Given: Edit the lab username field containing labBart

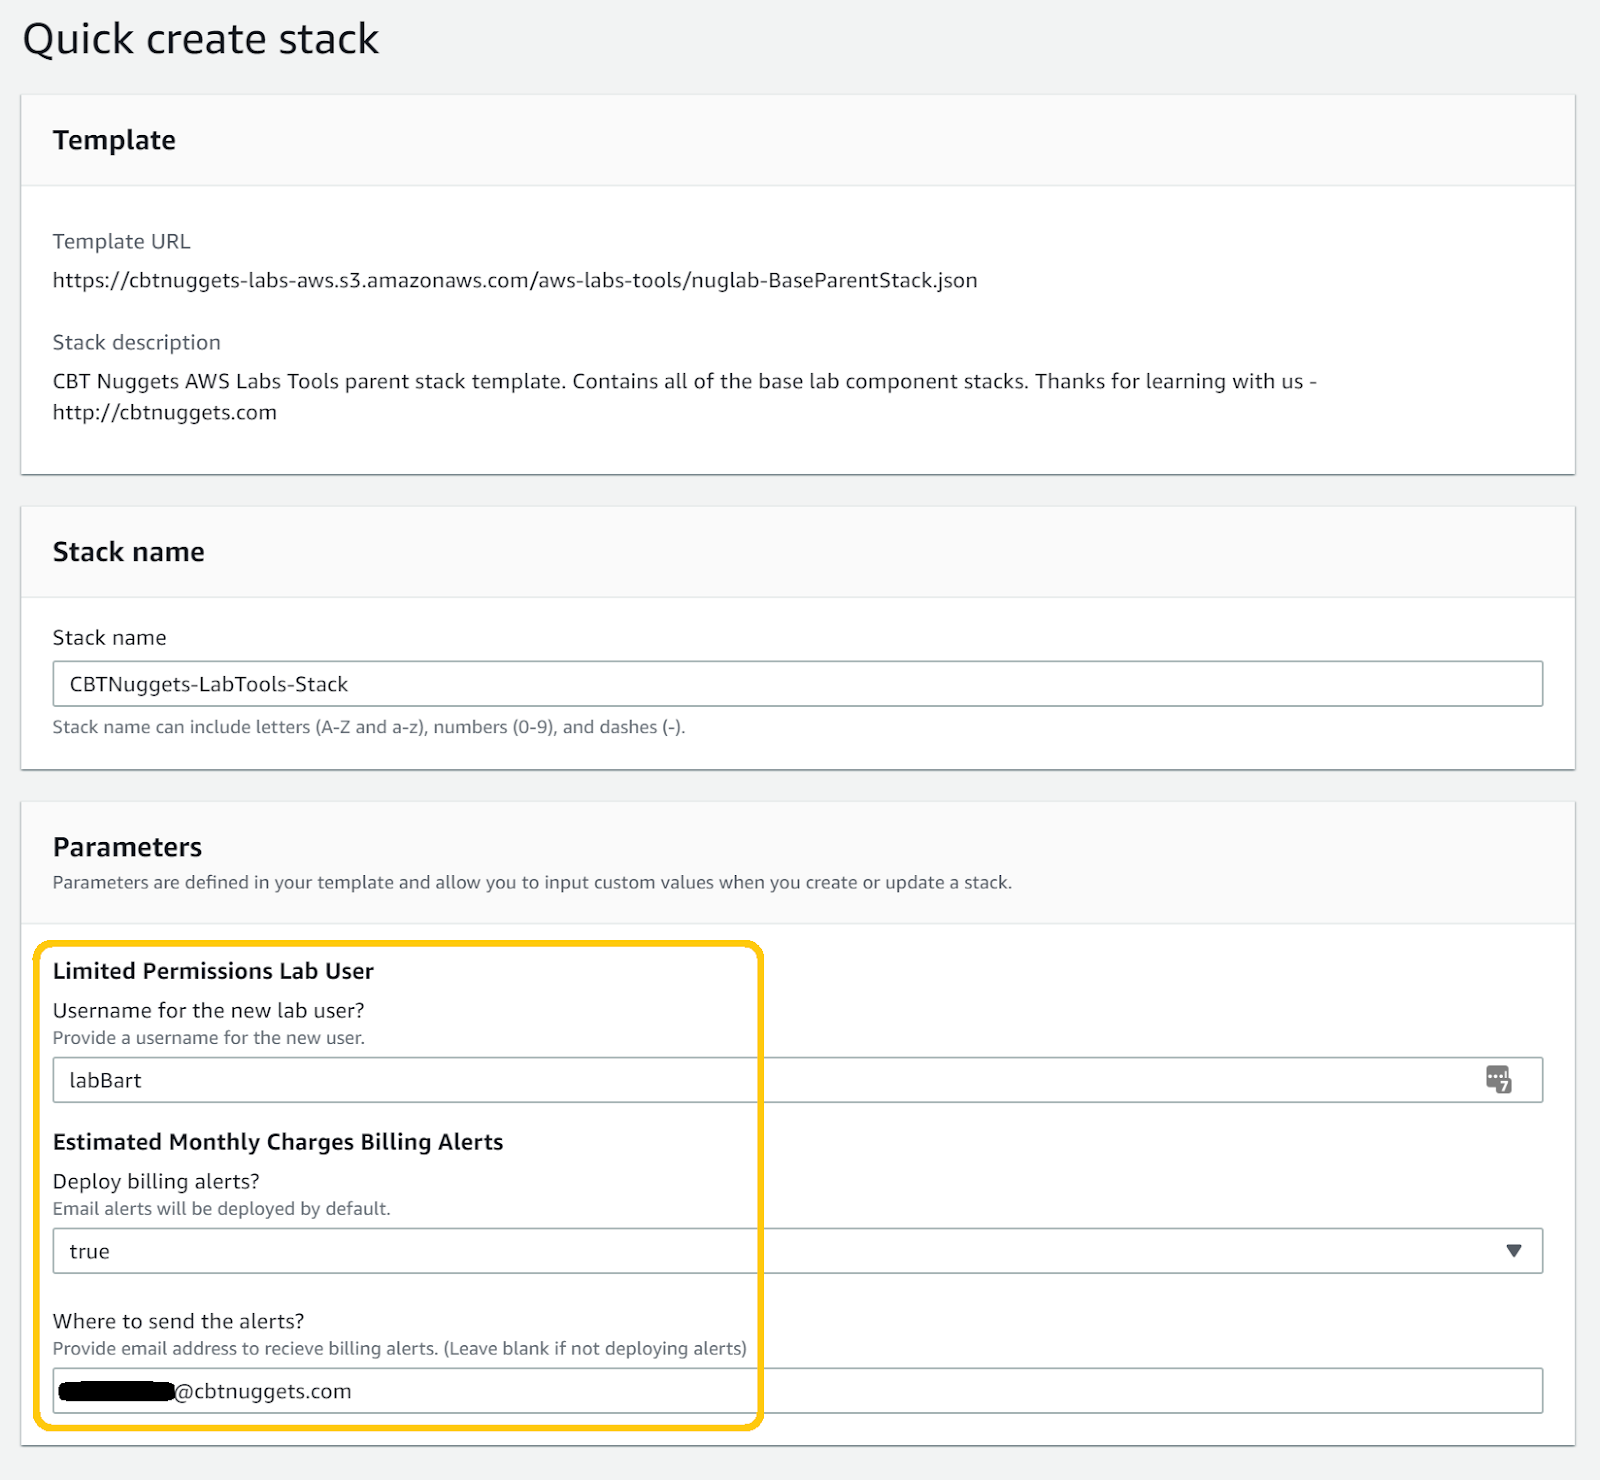Looking at the screenshot, I should 797,1080.
